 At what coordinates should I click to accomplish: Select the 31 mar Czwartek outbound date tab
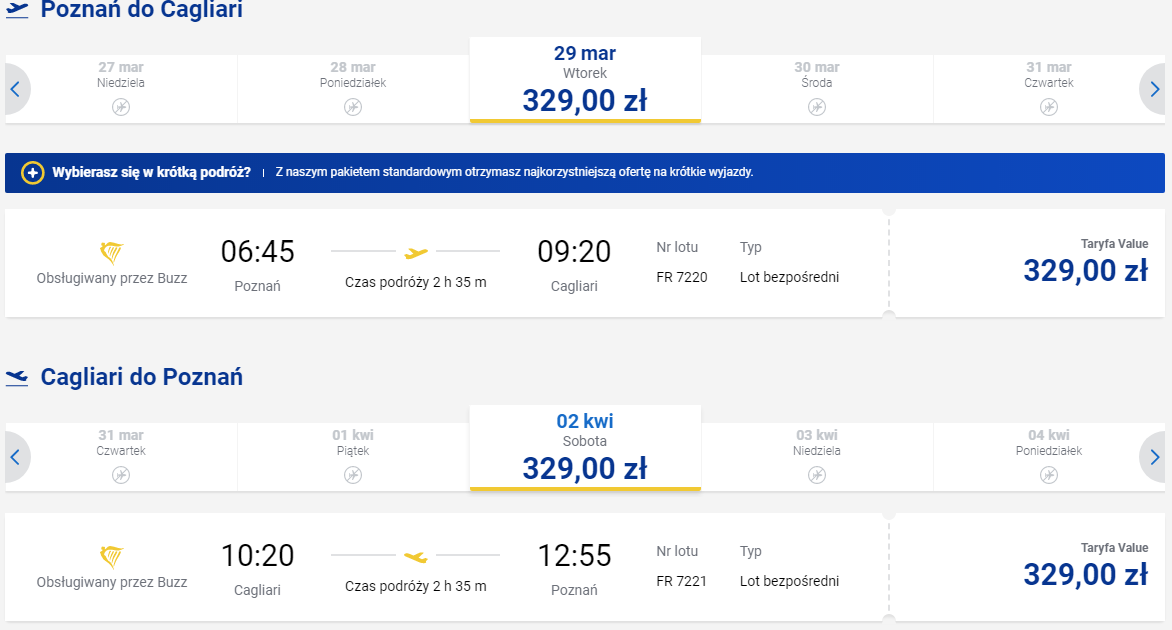[x=1049, y=89]
